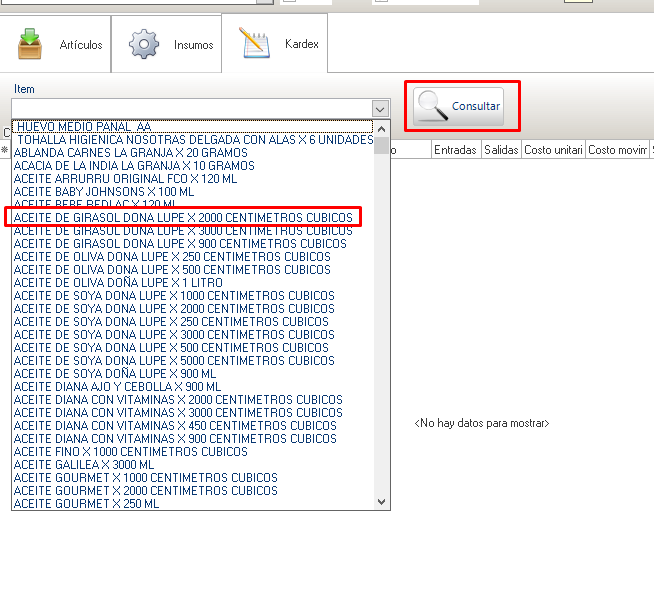Select ACEITE GALILEA X 3000 ML
Image resolution: width=654 pixels, height=608 pixels.
click(x=84, y=464)
